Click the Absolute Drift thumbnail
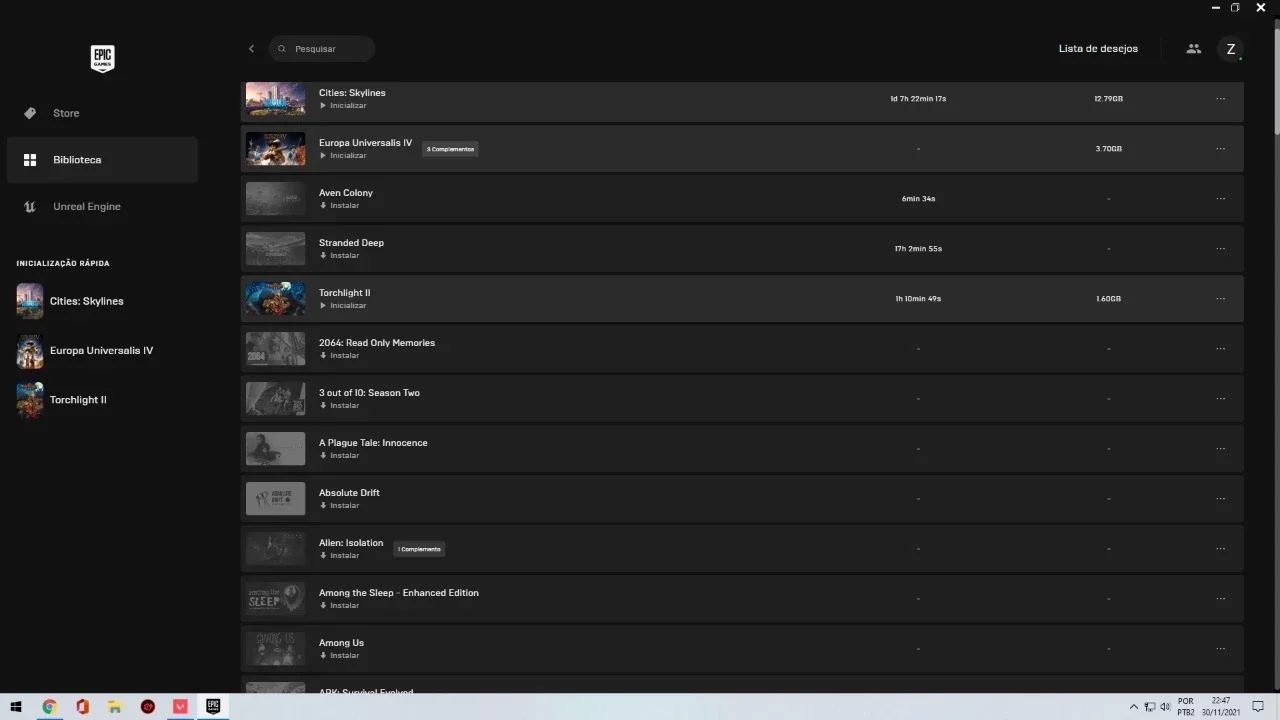This screenshot has width=1280, height=720. click(x=275, y=499)
